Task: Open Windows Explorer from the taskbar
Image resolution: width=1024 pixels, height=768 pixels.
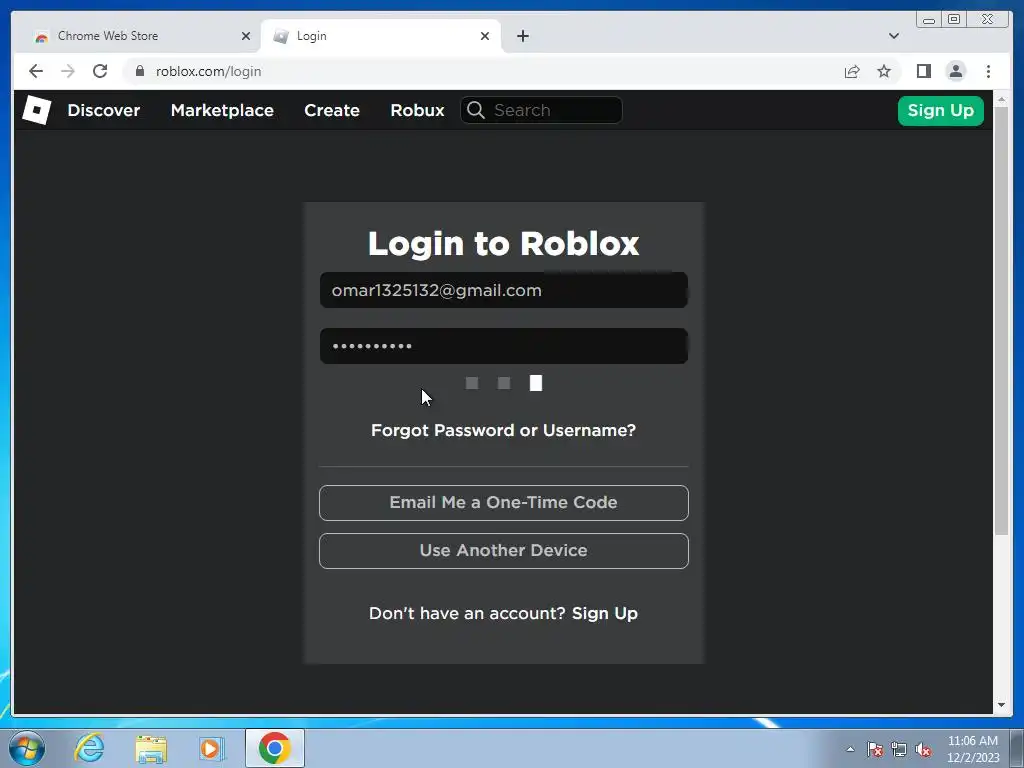Action: [151, 748]
